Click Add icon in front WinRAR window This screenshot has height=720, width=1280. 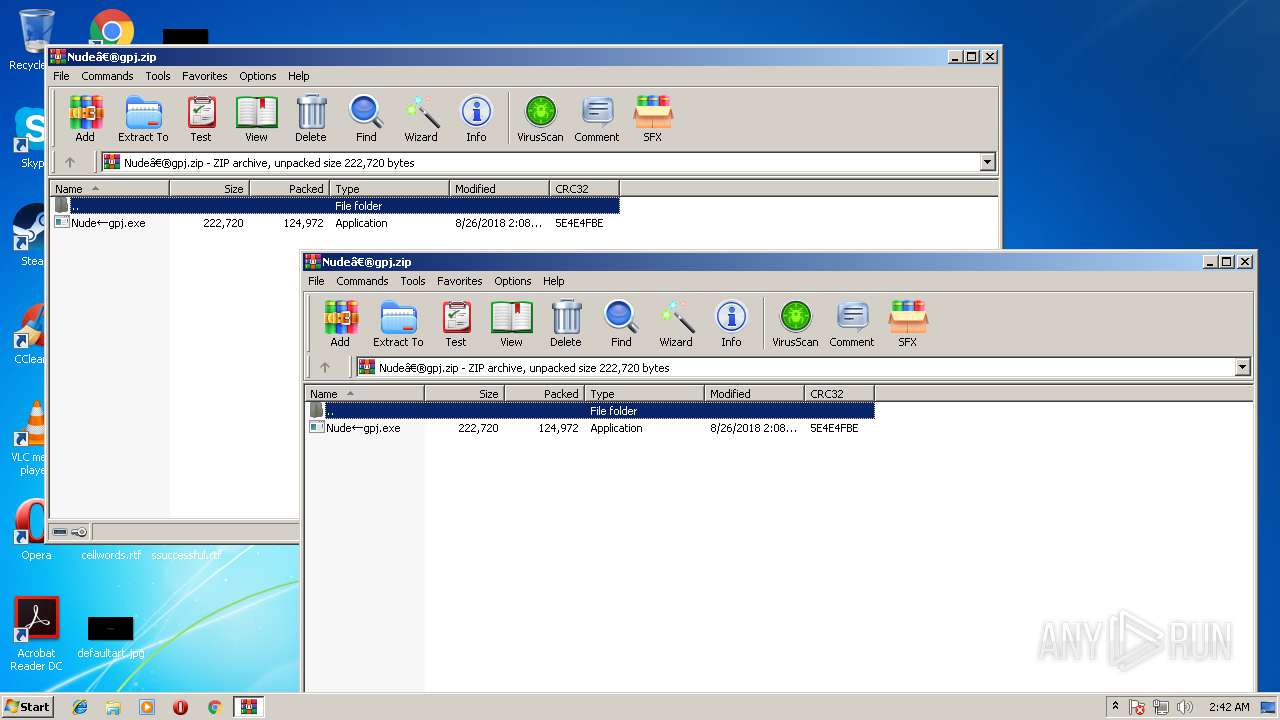pos(340,323)
